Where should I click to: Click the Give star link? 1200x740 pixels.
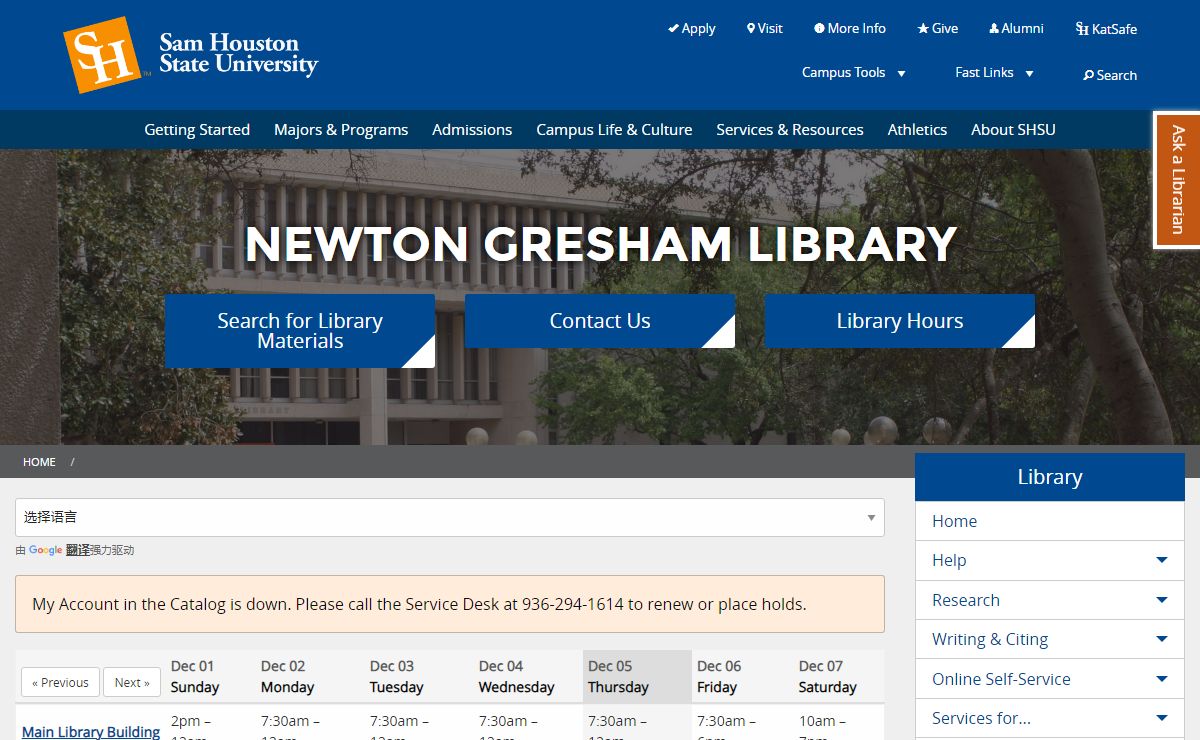(x=938, y=28)
